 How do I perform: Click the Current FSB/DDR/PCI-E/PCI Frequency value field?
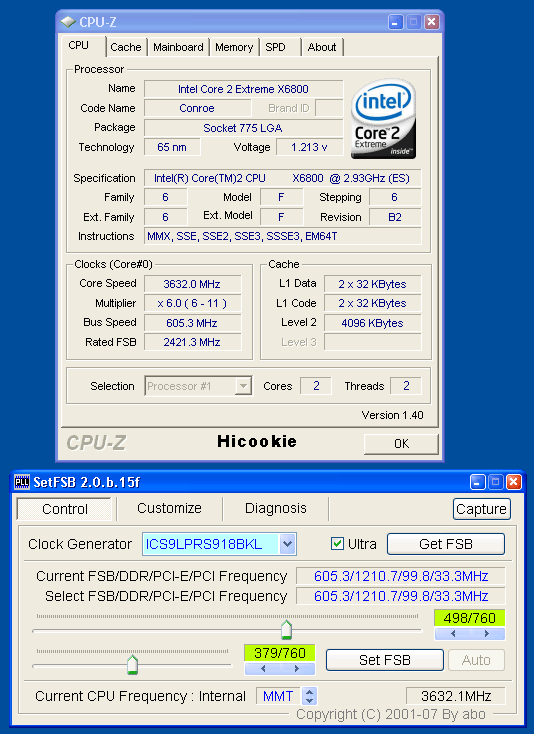(401, 576)
